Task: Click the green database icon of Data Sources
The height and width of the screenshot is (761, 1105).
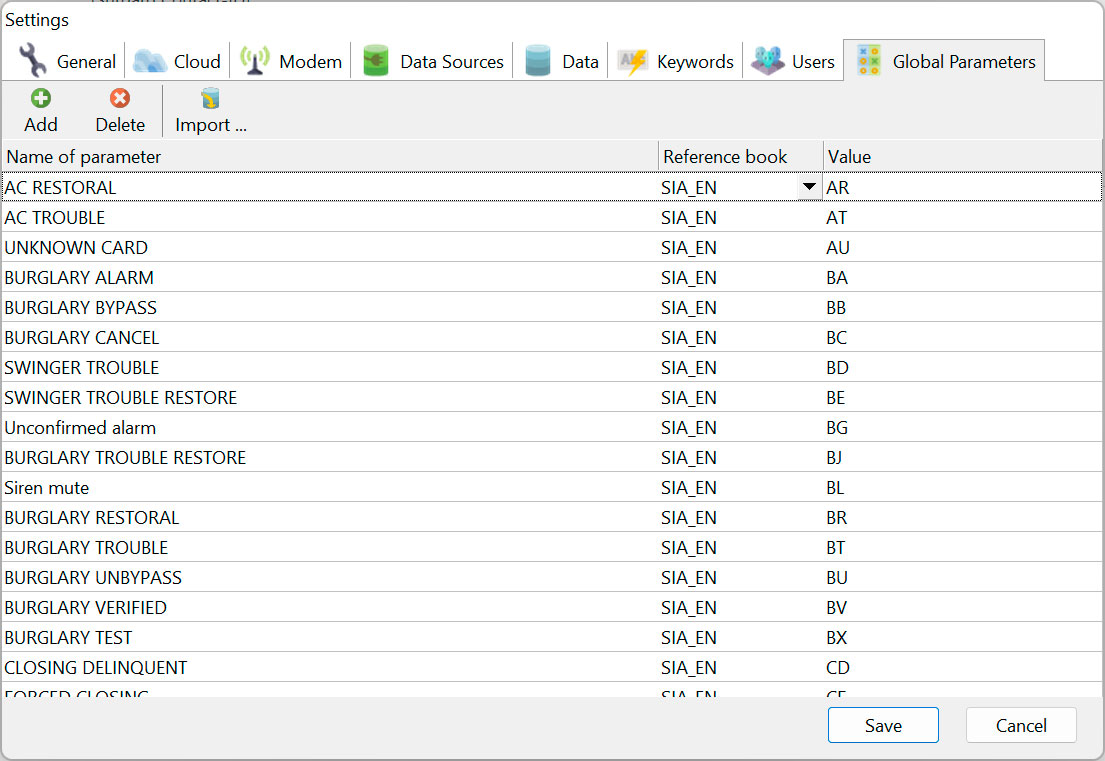Action: tap(376, 61)
